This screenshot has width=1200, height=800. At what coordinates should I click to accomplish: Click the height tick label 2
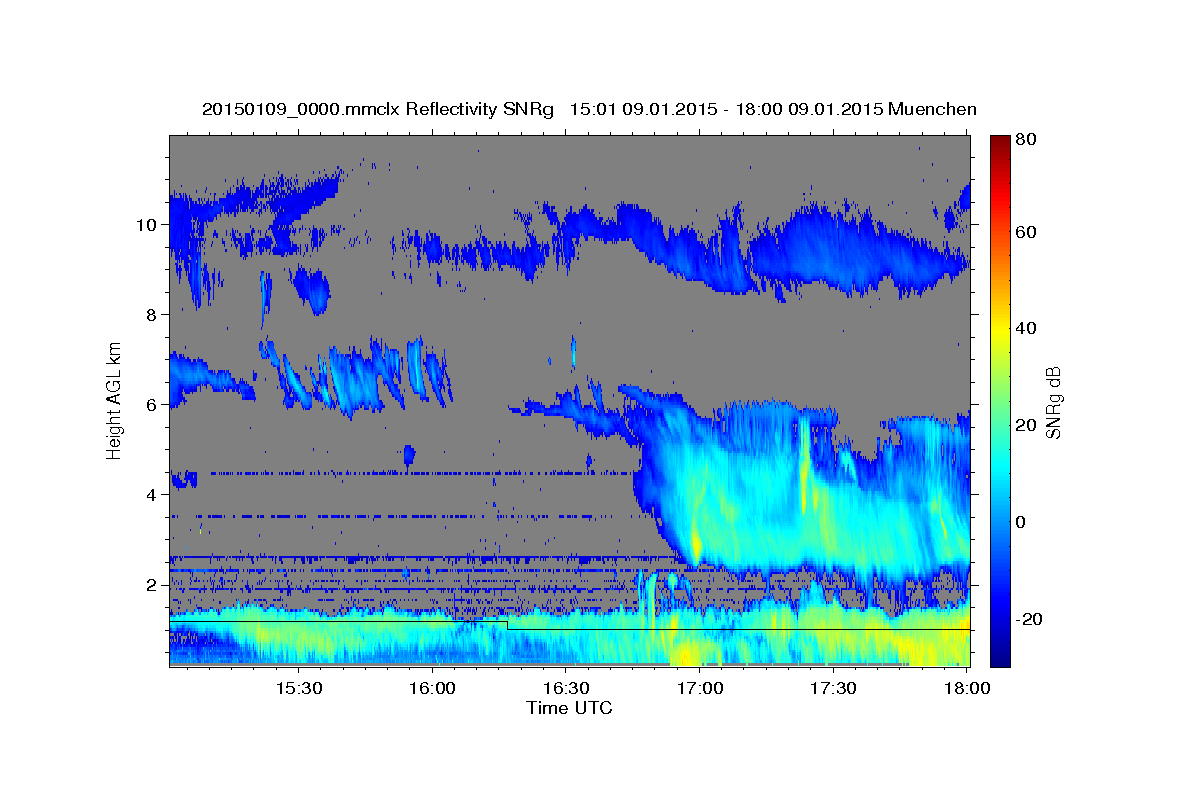coord(153,585)
